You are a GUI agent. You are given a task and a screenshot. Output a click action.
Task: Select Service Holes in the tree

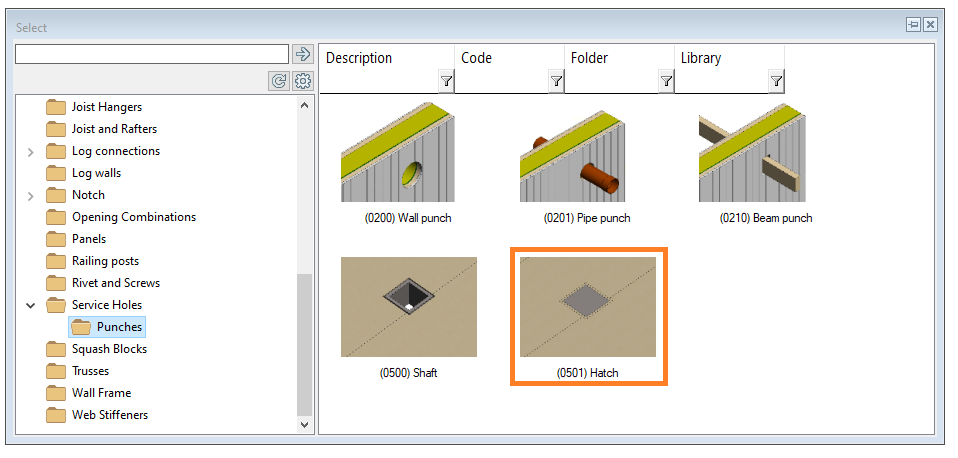(107, 305)
